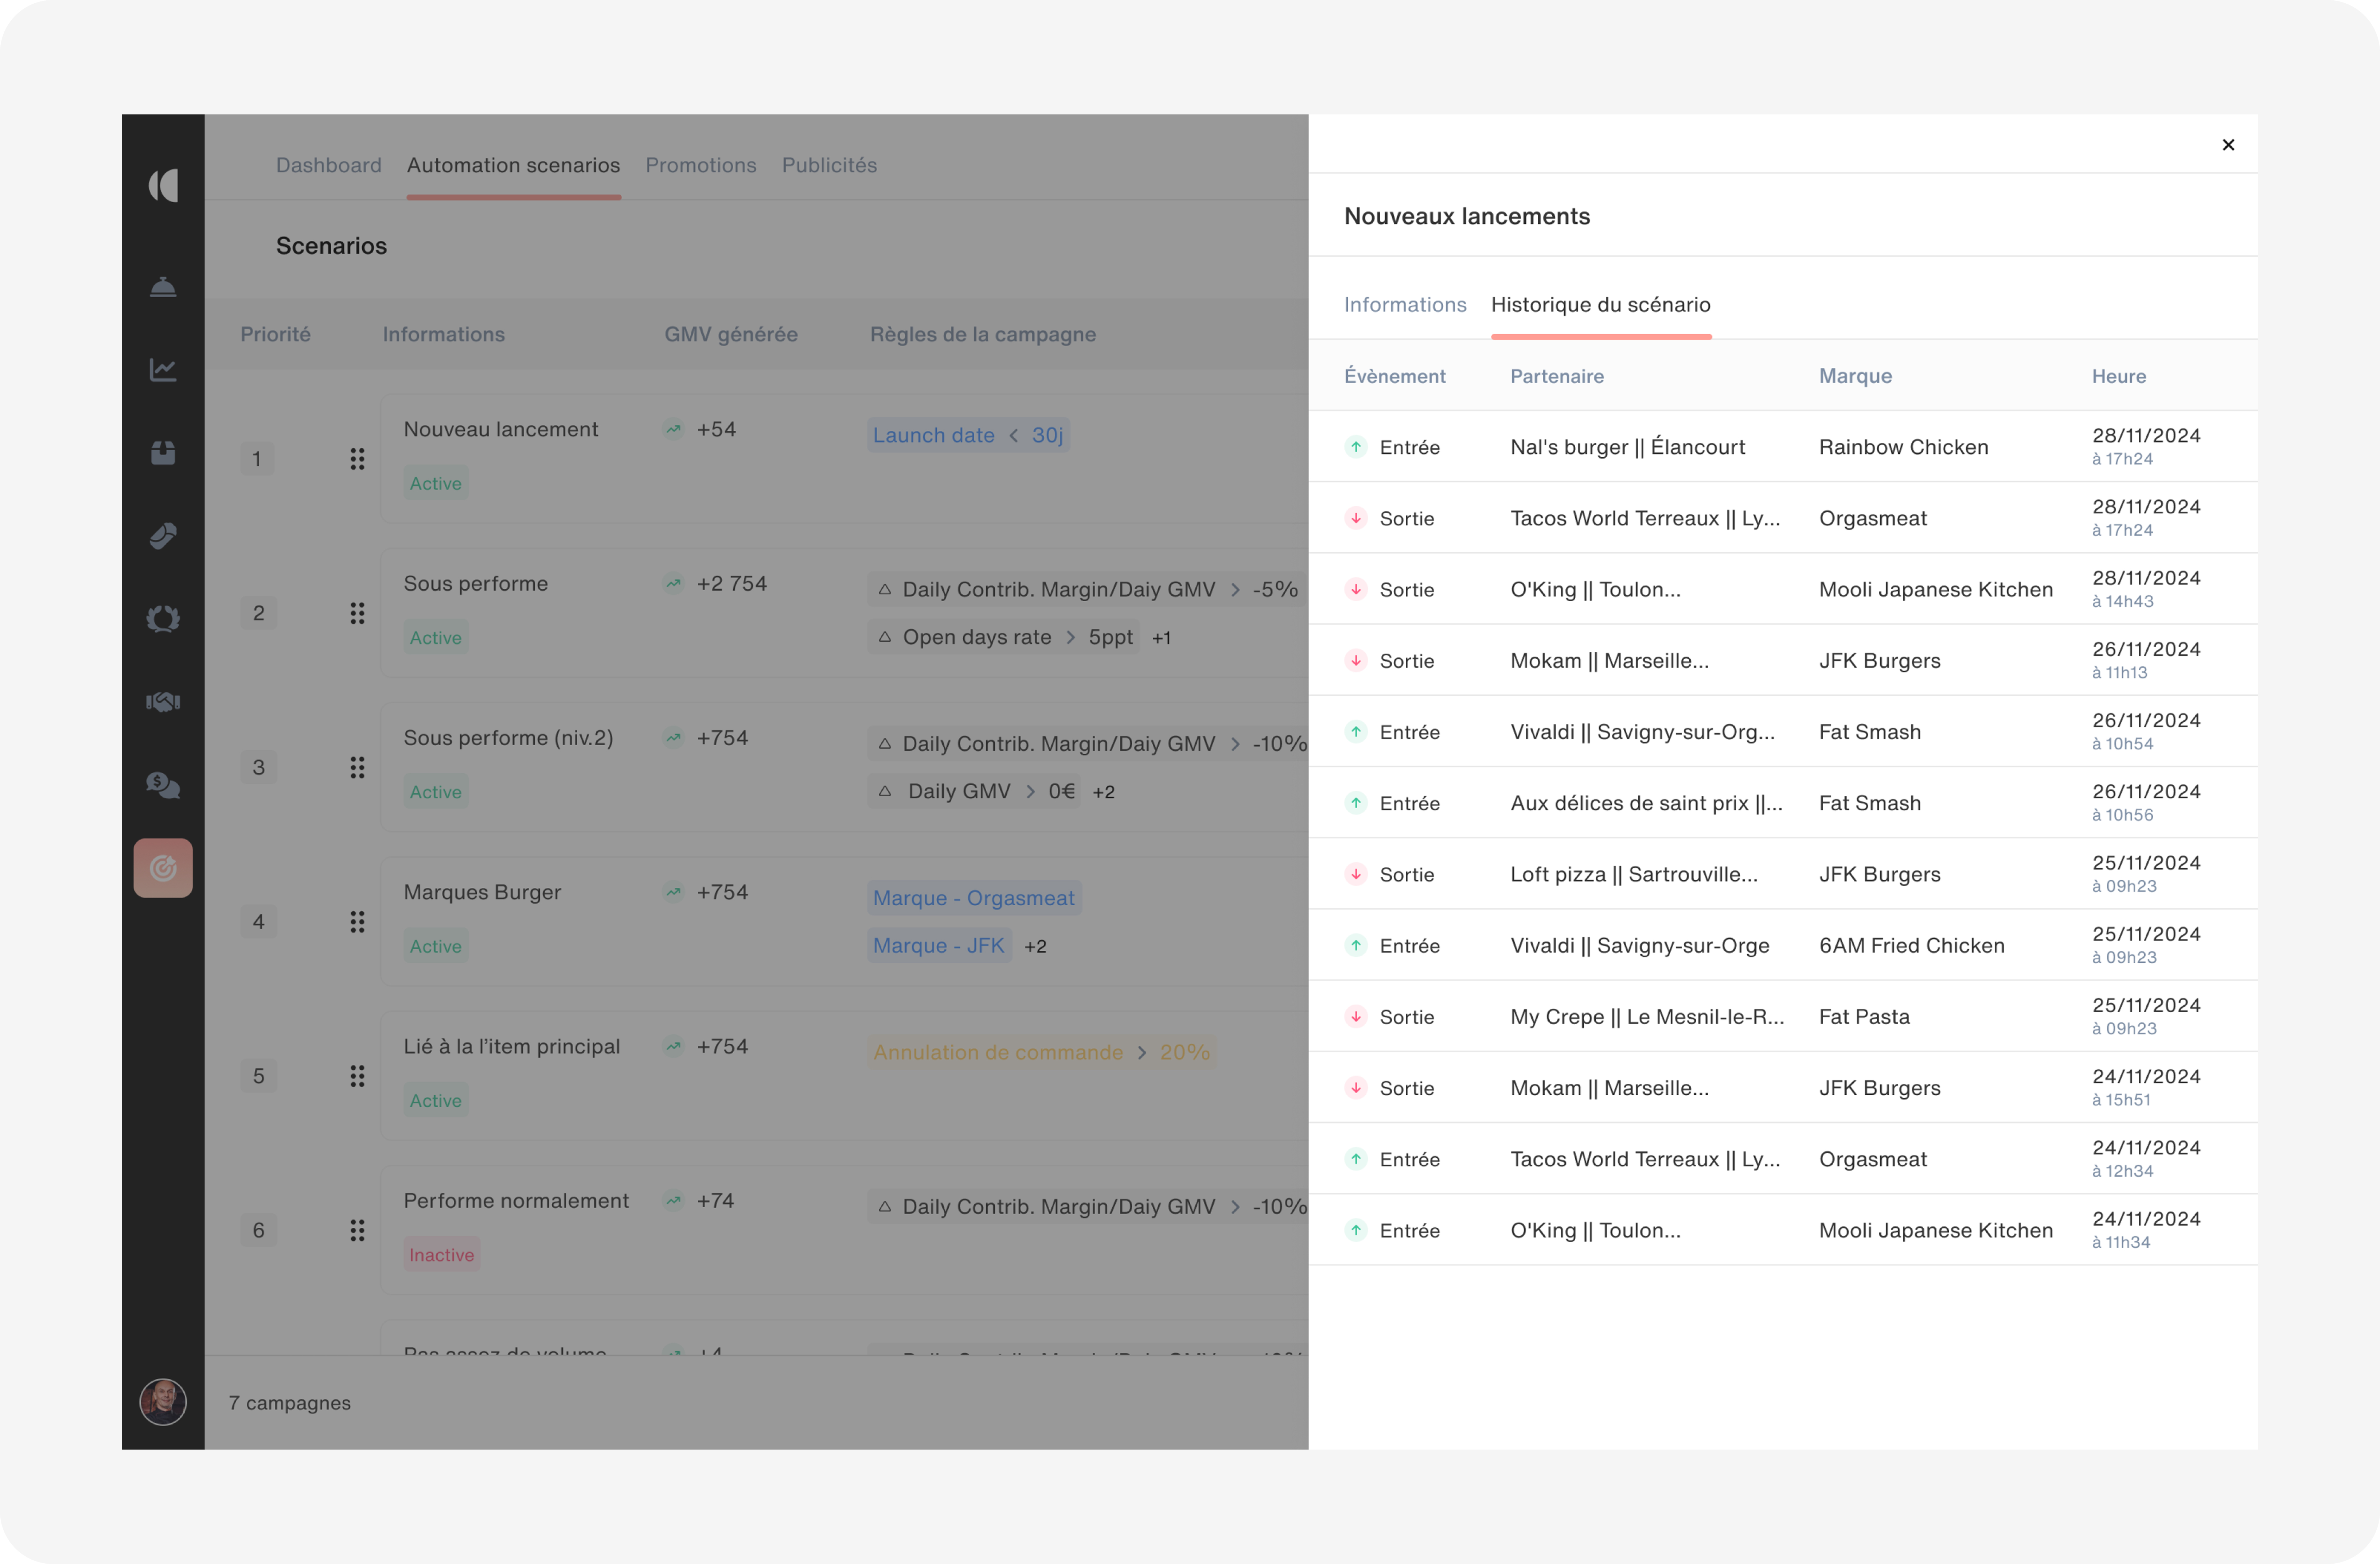Click the user avatar at sidebar bottom
Screen dimensions: 2380x1564
163,1401
